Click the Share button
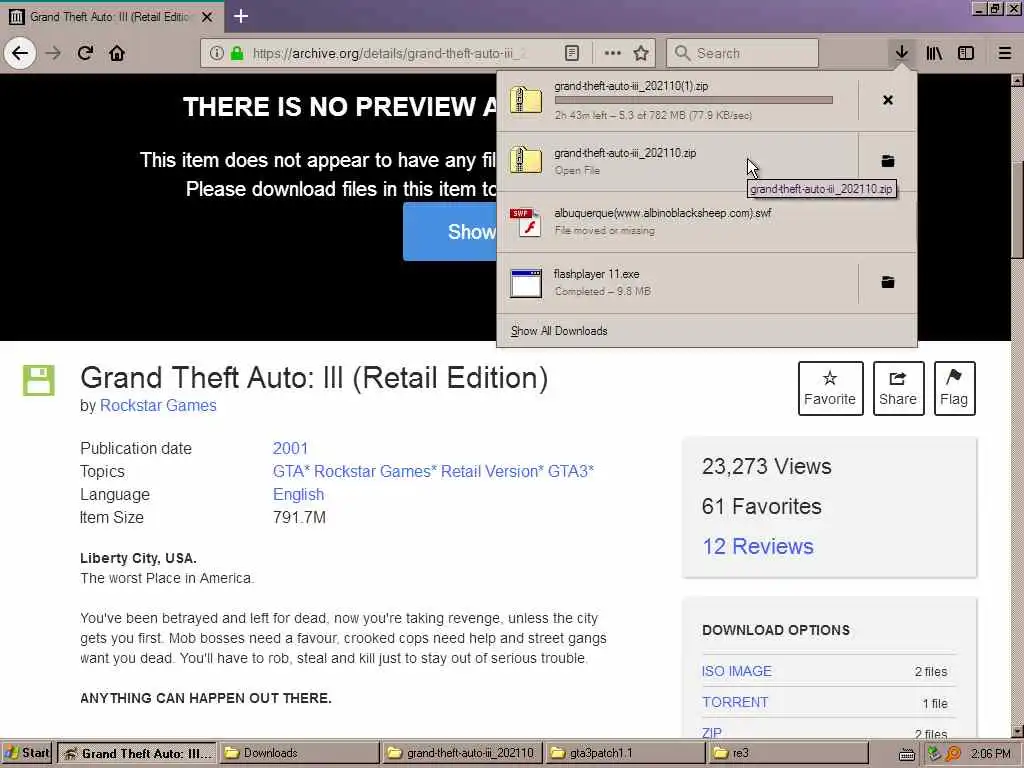The width and height of the screenshot is (1024, 768). click(x=898, y=388)
